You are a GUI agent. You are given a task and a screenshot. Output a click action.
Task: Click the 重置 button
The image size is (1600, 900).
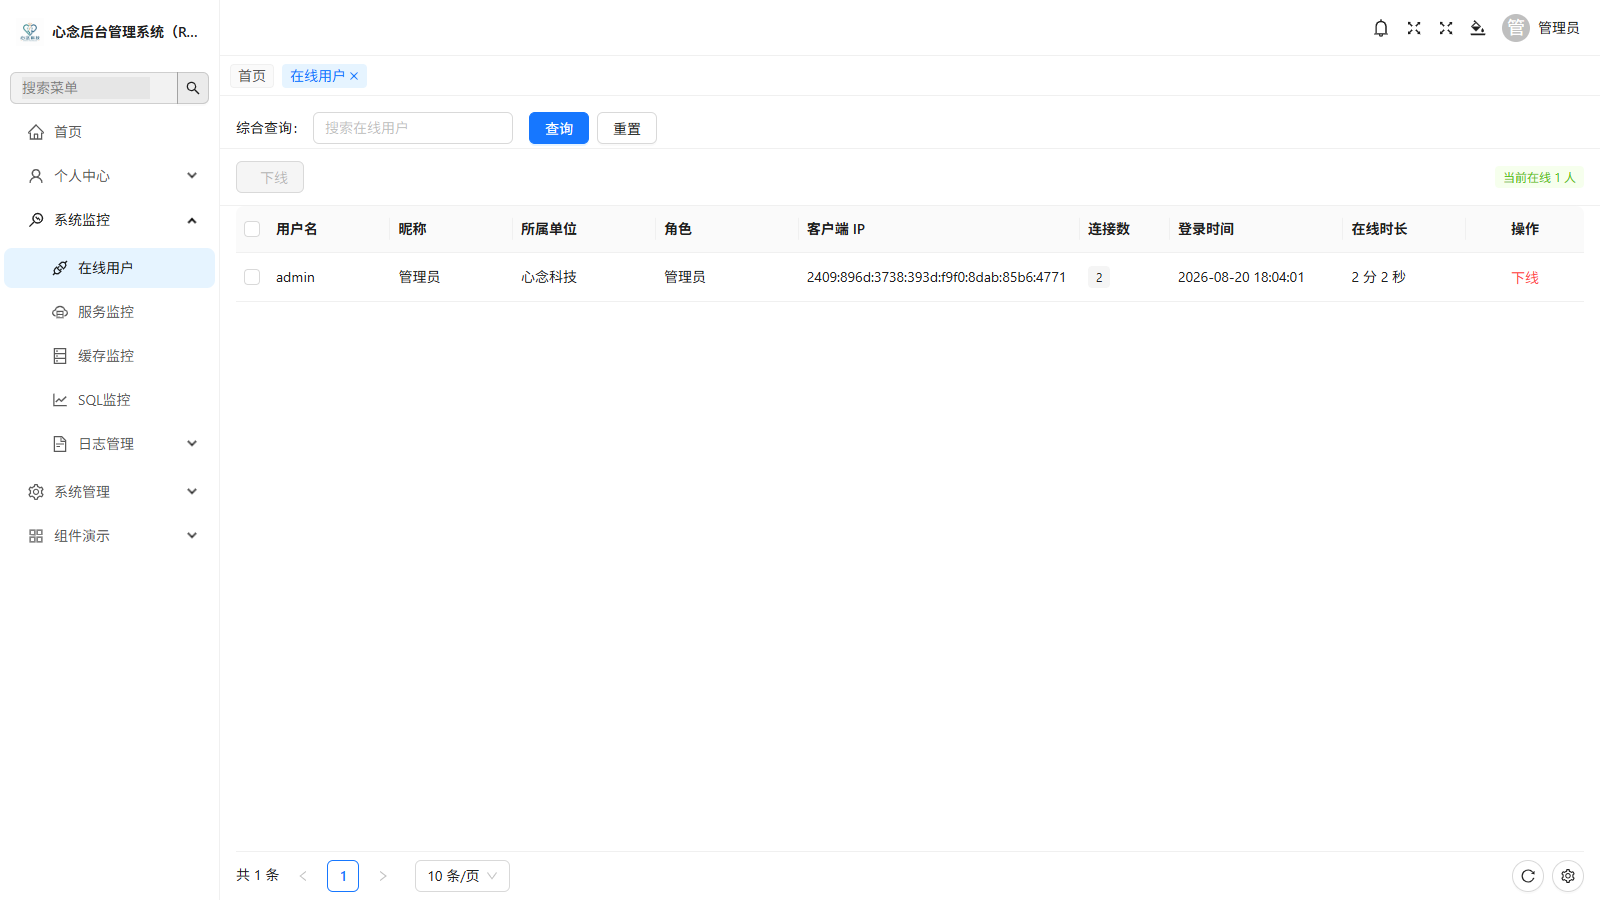coord(627,128)
